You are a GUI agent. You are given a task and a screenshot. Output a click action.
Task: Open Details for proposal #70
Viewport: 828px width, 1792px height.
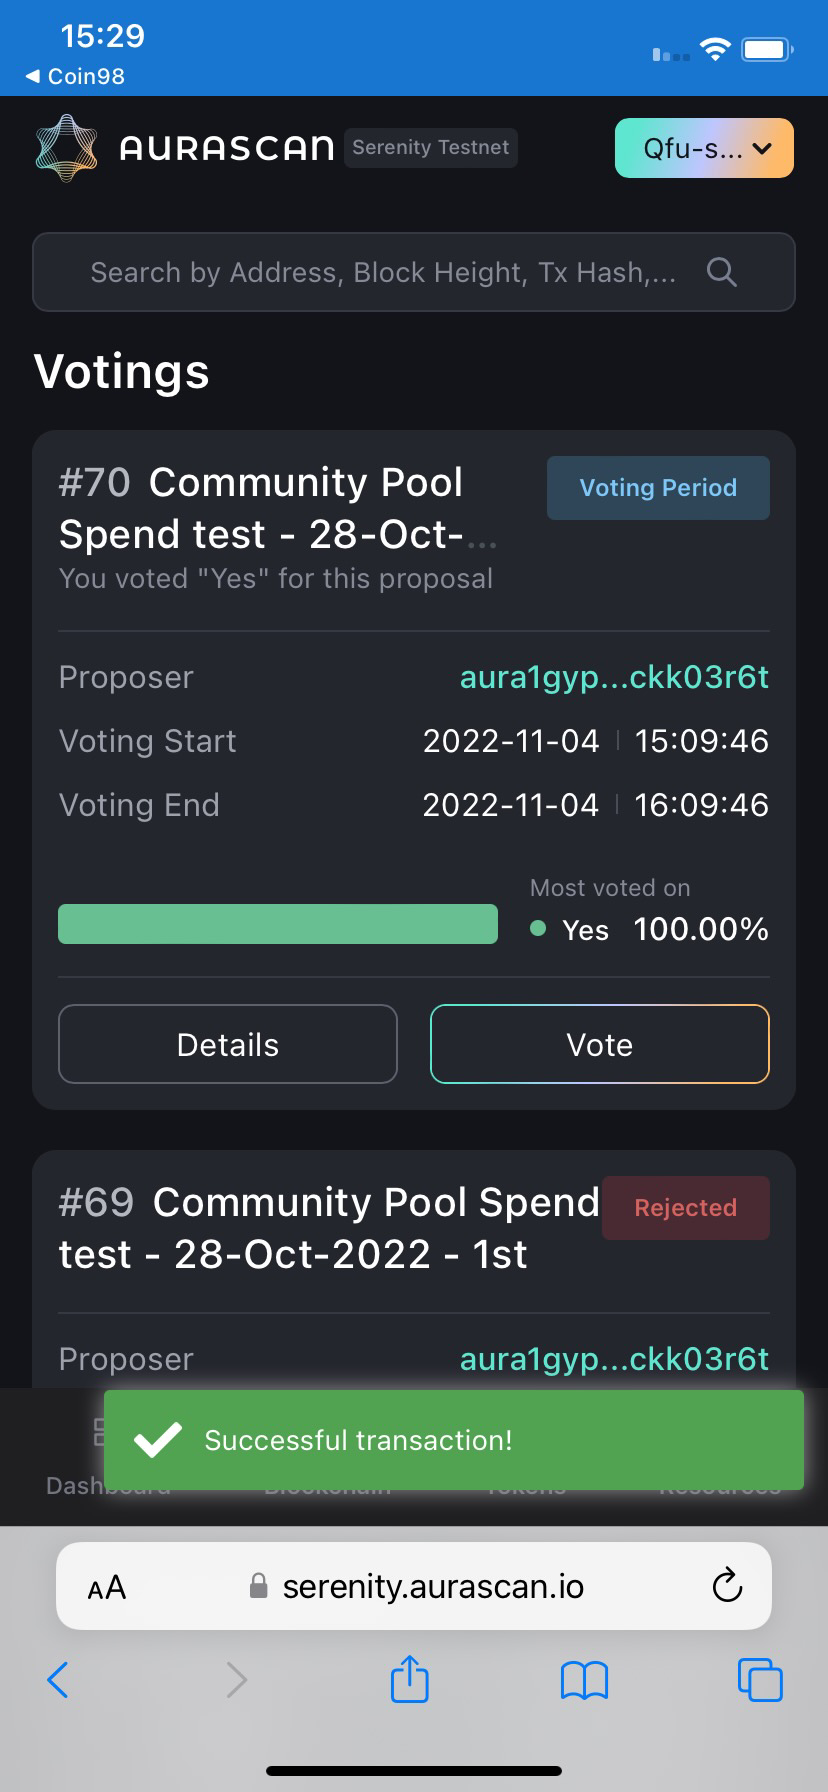(228, 1044)
